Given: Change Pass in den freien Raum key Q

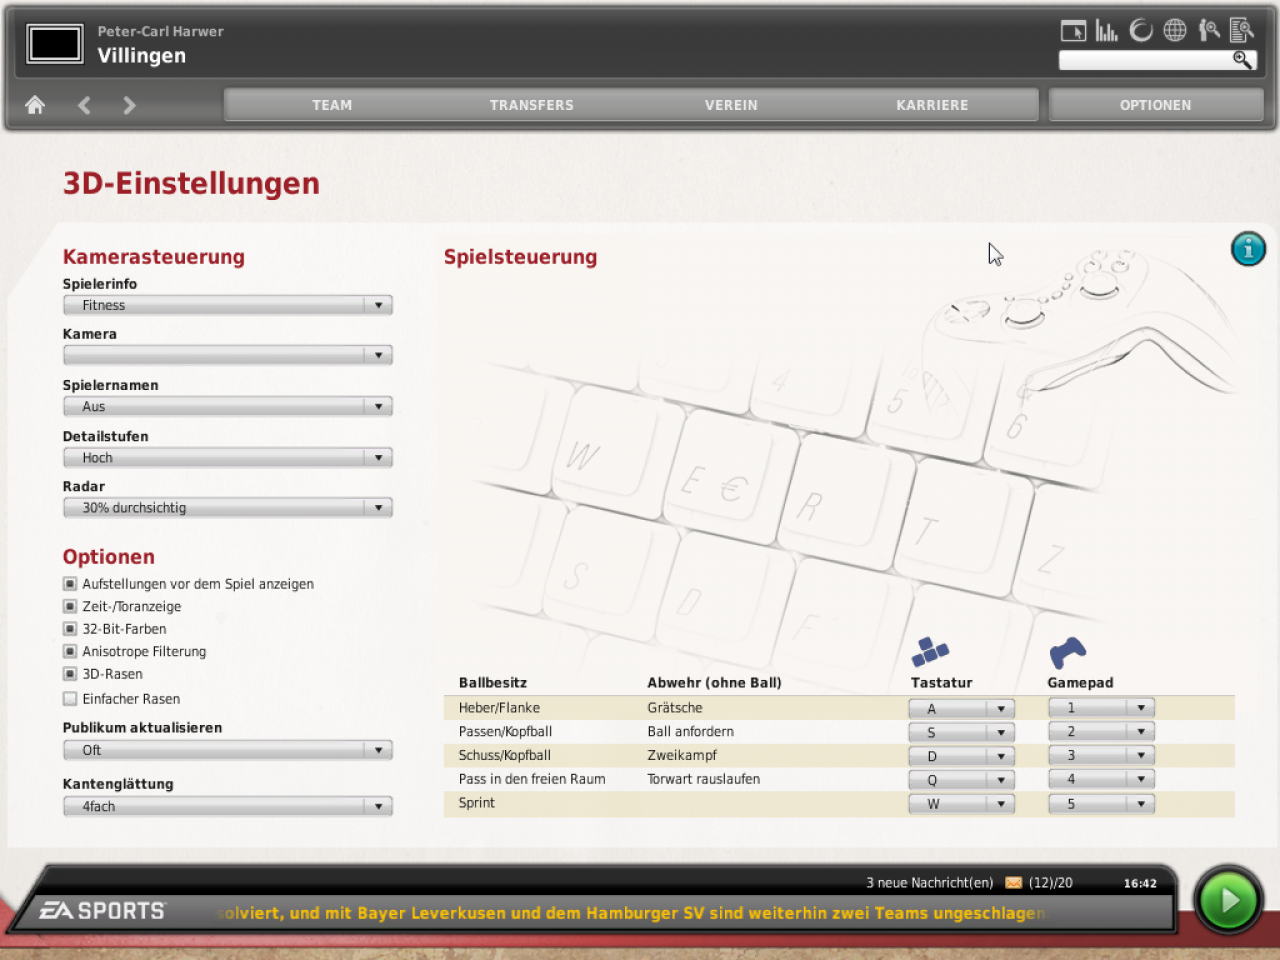Looking at the screenshot, I should 962,780.
